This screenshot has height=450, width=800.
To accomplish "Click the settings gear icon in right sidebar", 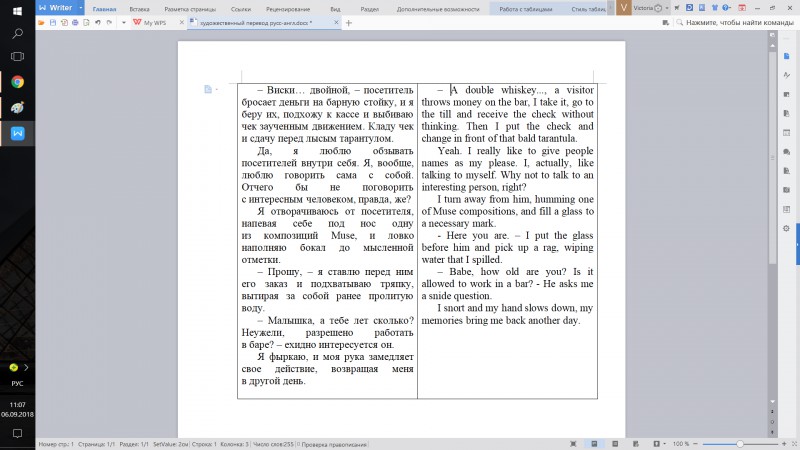I will tap(786, 228).
